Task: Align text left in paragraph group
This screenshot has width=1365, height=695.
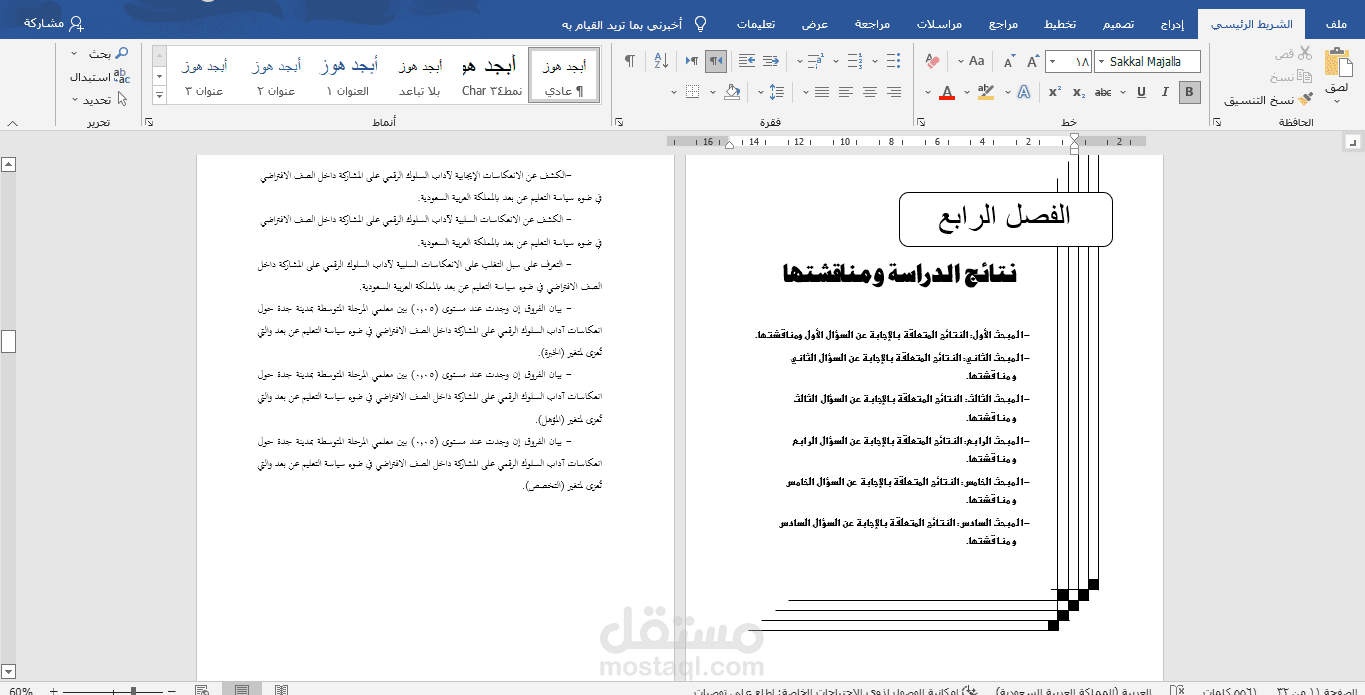Action: click(x=845, y=92)
